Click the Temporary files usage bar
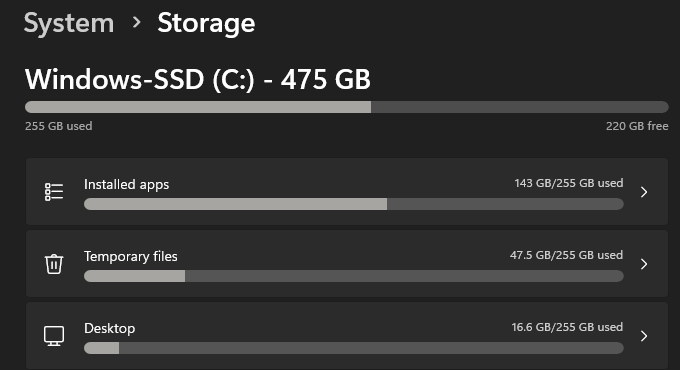 click(354, 276)
